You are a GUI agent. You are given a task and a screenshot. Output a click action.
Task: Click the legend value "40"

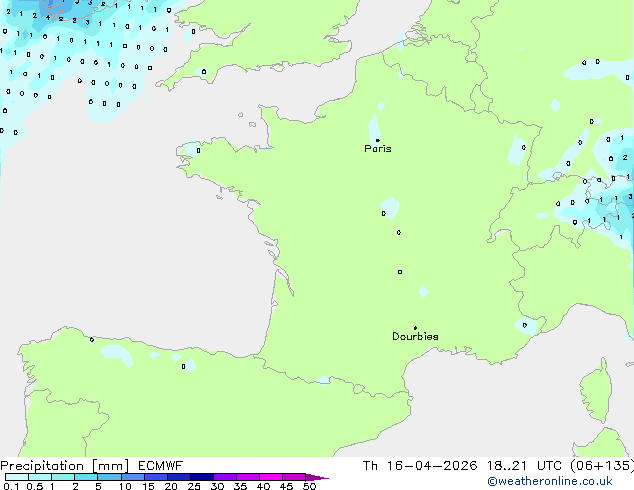point(263,486)
